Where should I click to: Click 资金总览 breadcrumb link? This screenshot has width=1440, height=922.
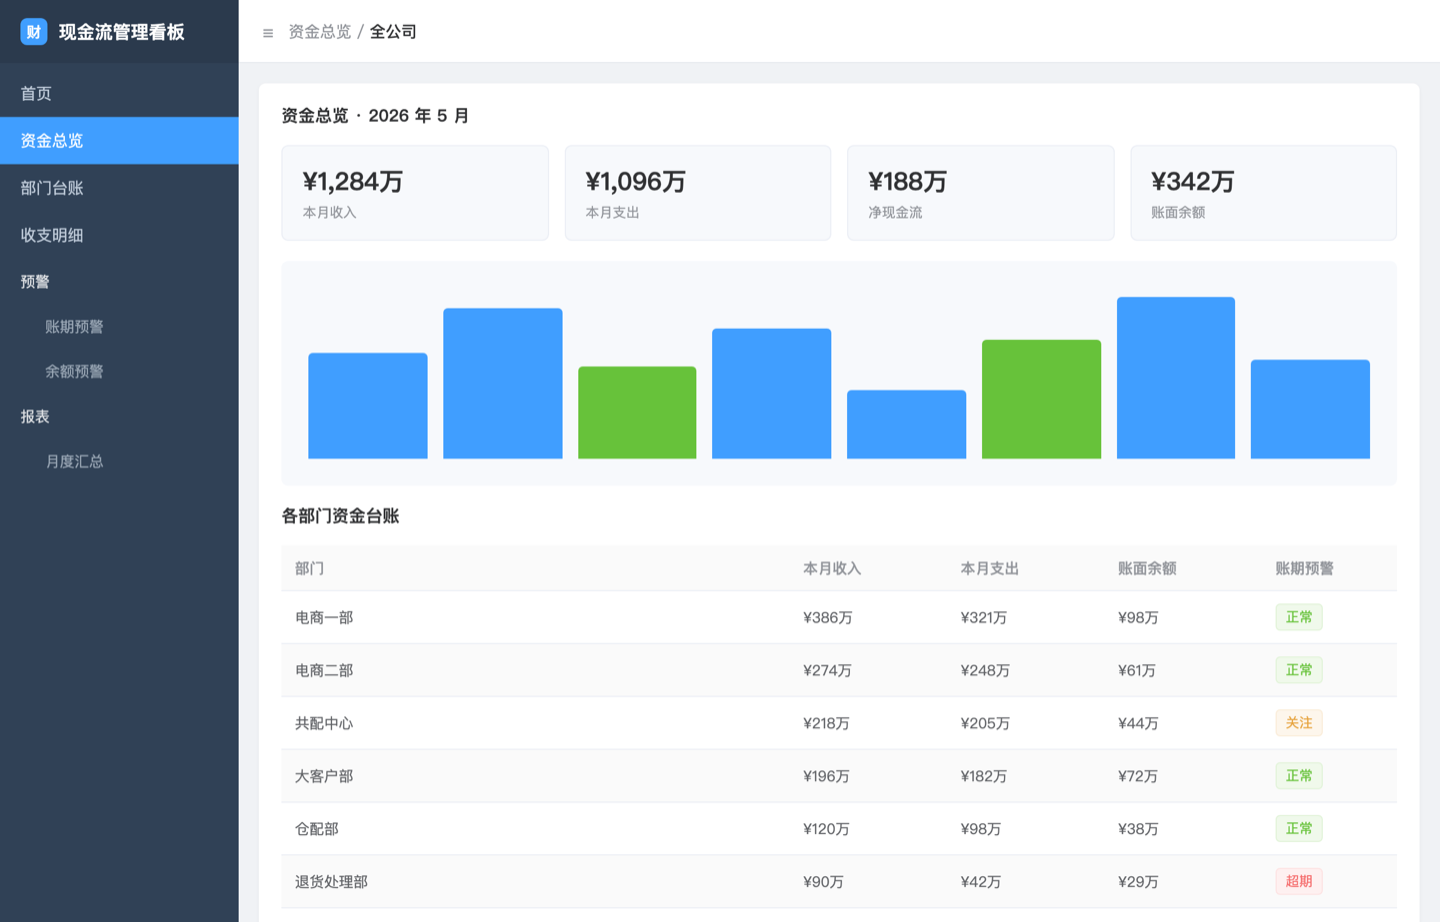click(320, 32)
